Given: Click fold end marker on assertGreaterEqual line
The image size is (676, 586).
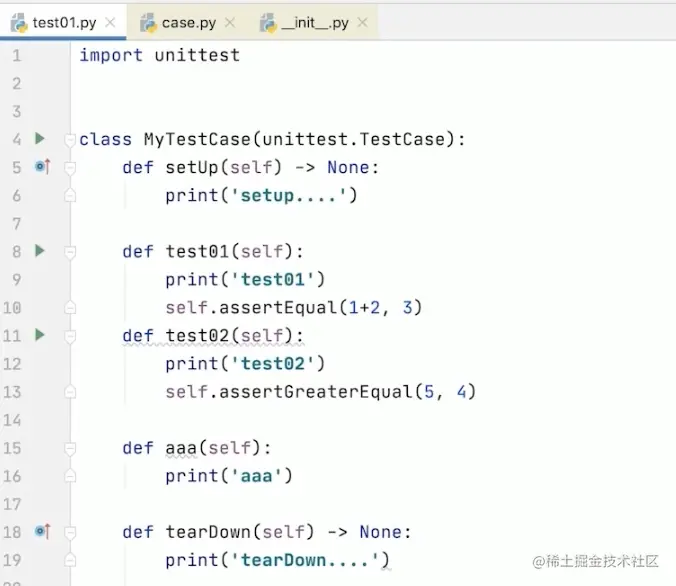Looking at the screenshot, I should click(70, 392).
